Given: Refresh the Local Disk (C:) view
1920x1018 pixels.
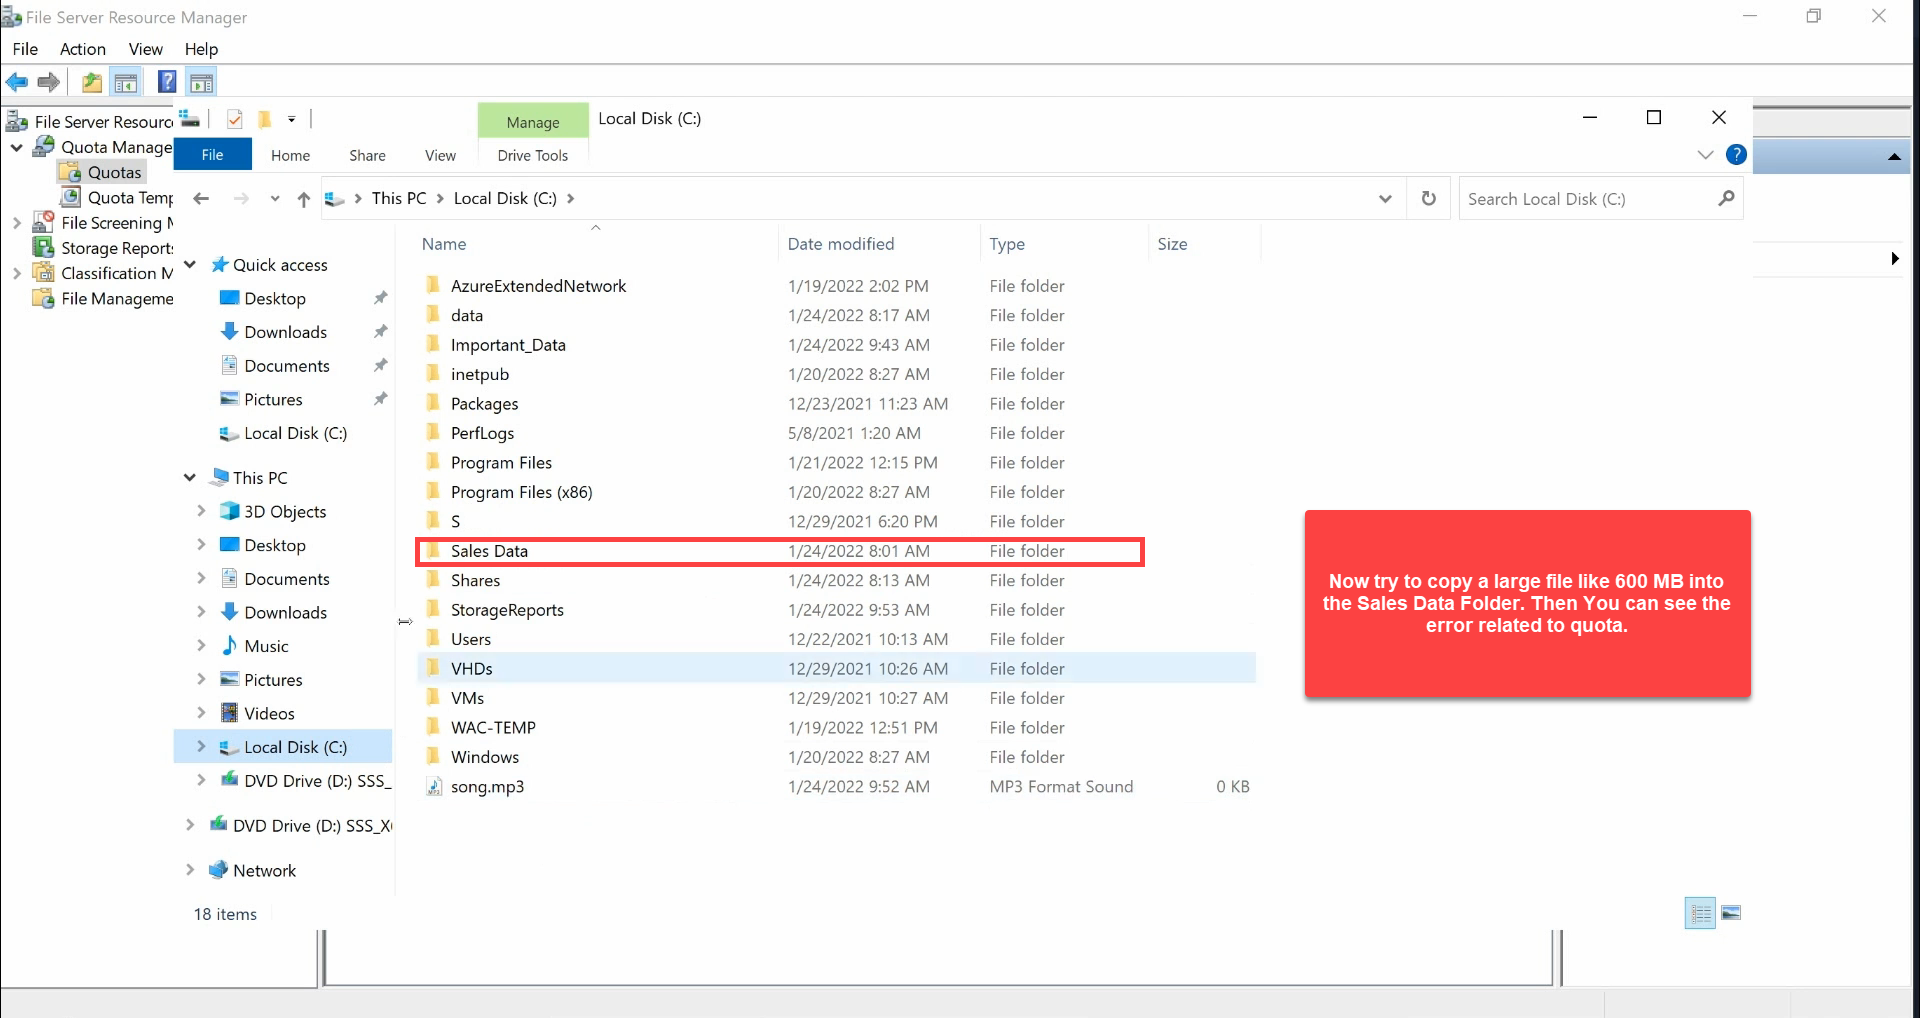Looking at the screenshot, I should (1429, 198).
